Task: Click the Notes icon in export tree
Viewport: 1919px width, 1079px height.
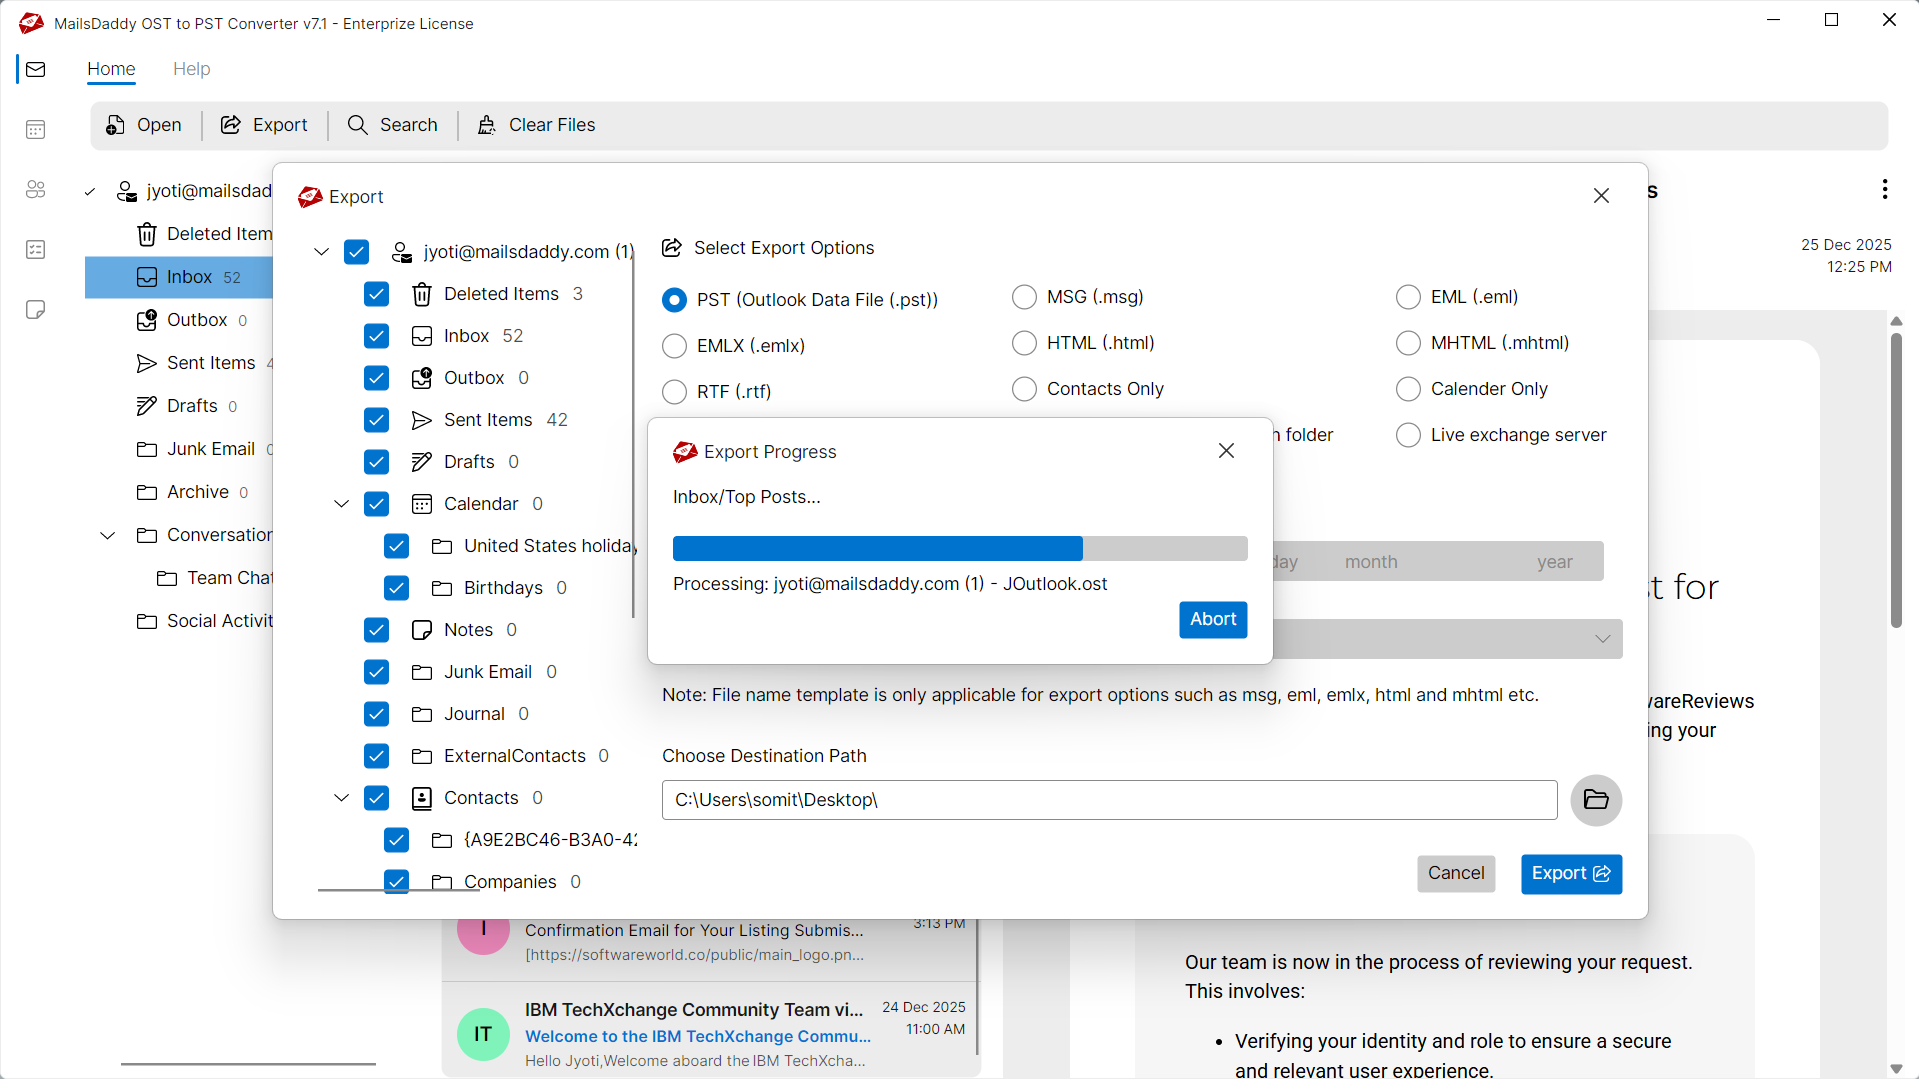Action: (422, 630)
